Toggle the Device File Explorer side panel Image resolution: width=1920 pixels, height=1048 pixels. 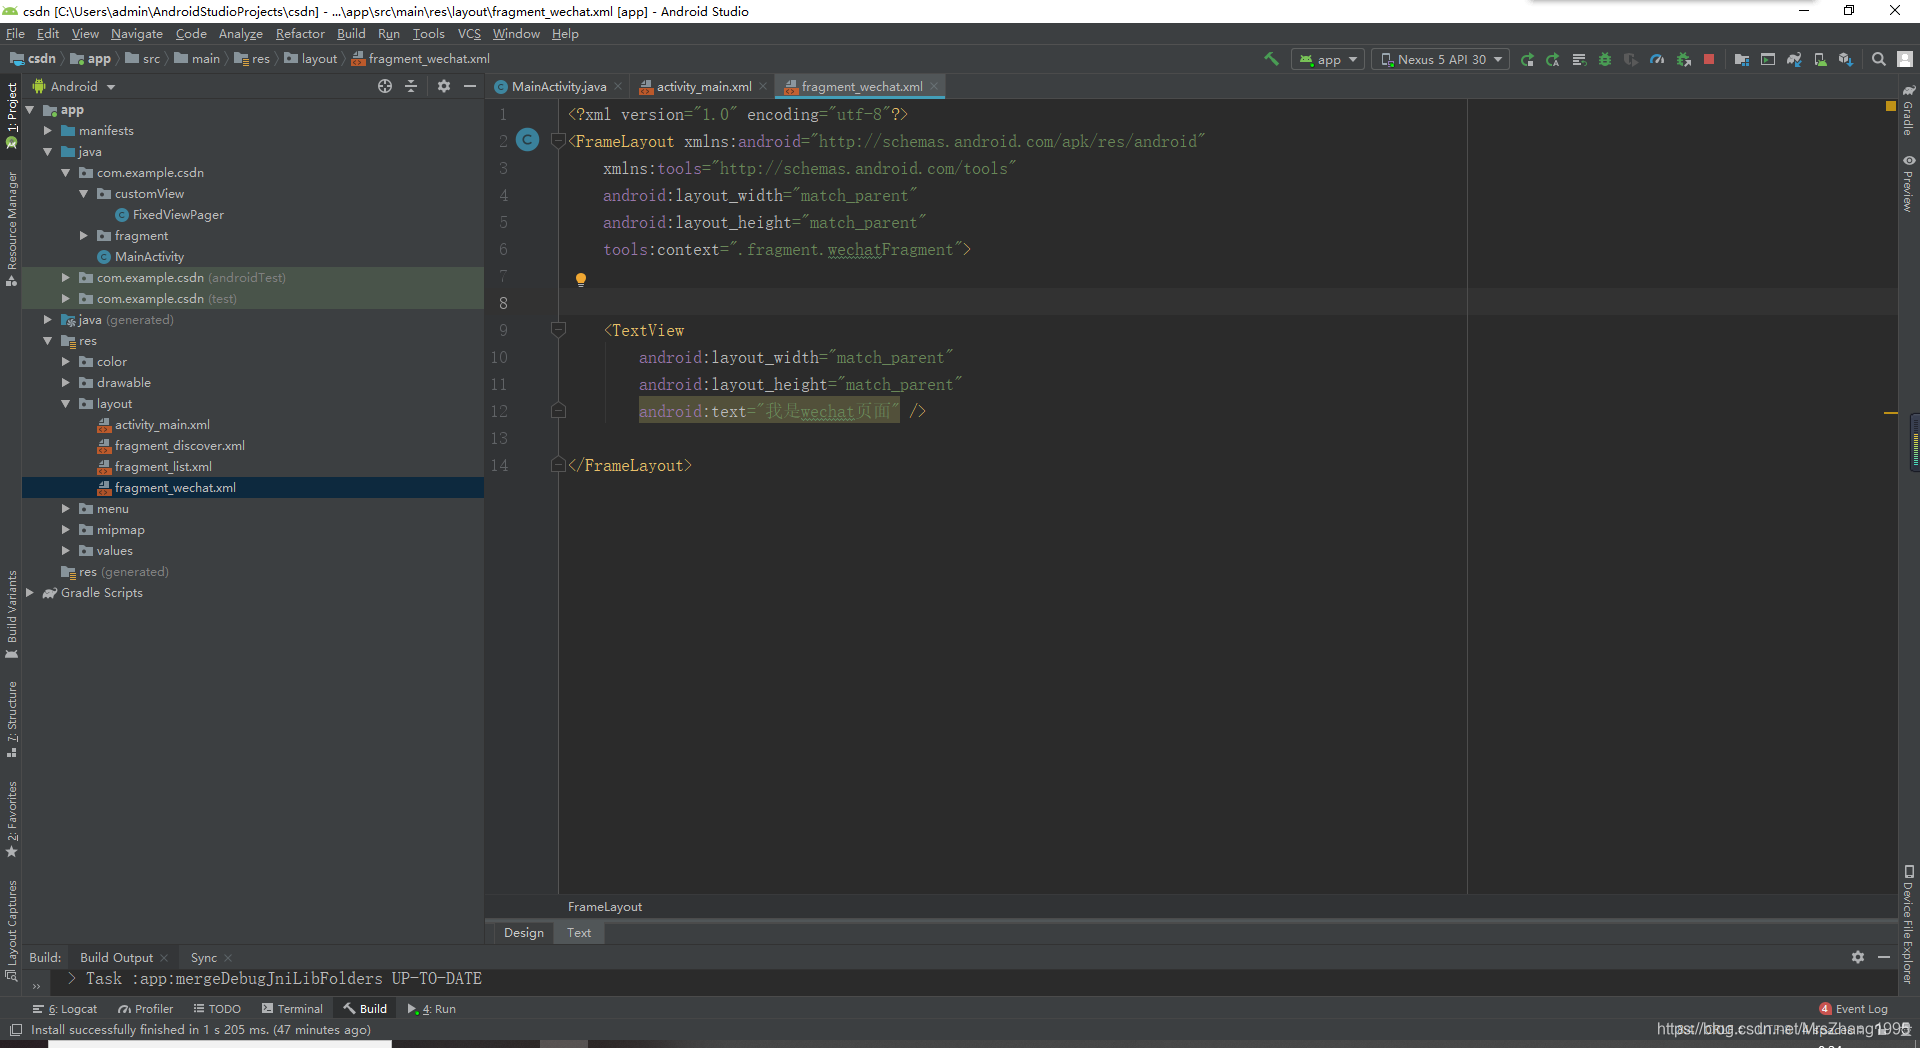click(1909, 925)
